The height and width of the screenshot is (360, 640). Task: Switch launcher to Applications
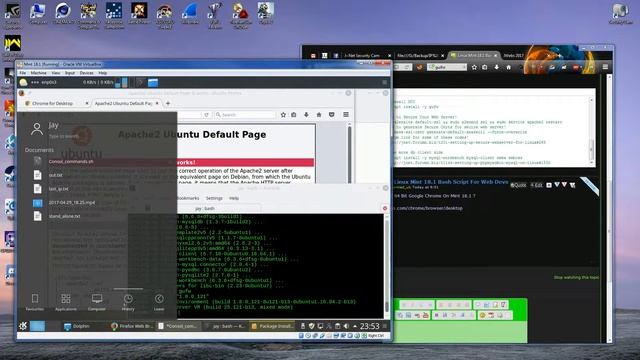(66, 302)
